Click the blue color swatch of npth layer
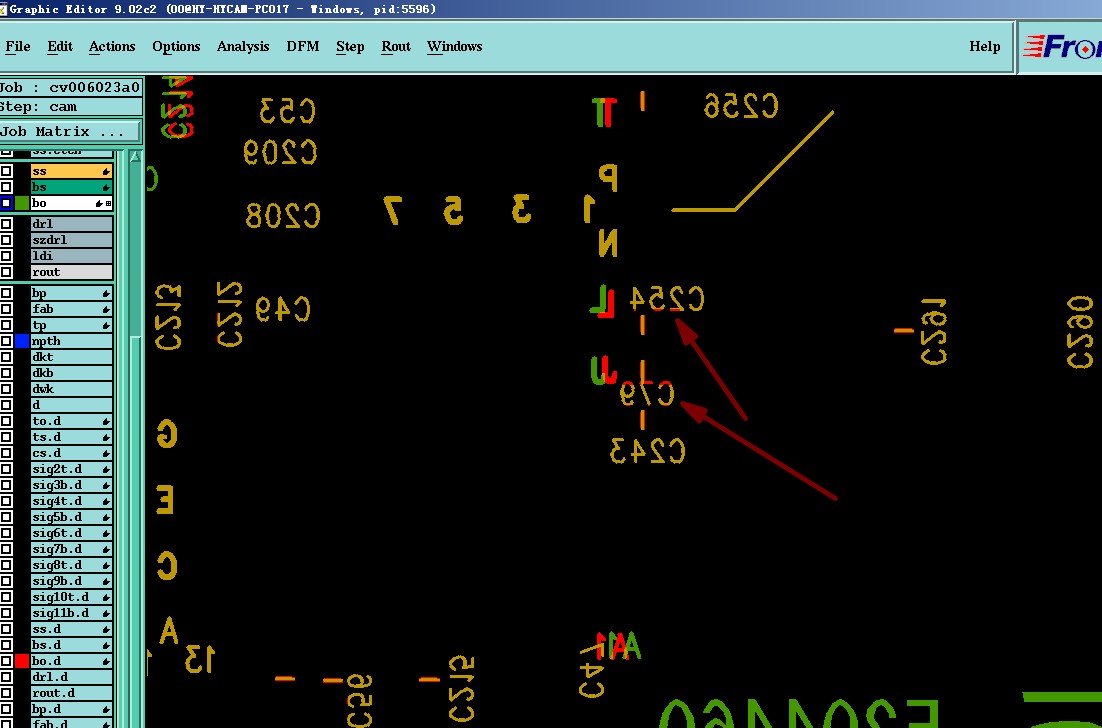This screenshot has width=1102, height=728. coord(22,342)
